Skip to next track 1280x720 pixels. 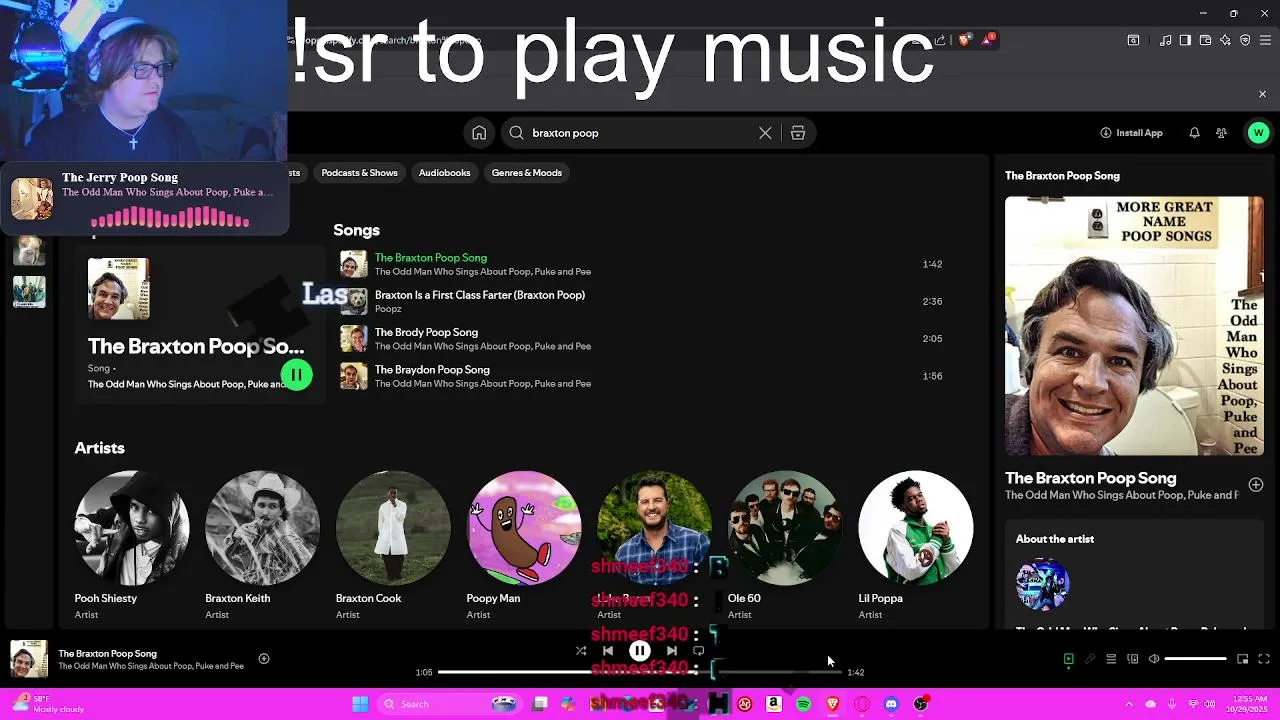[672, 651]
